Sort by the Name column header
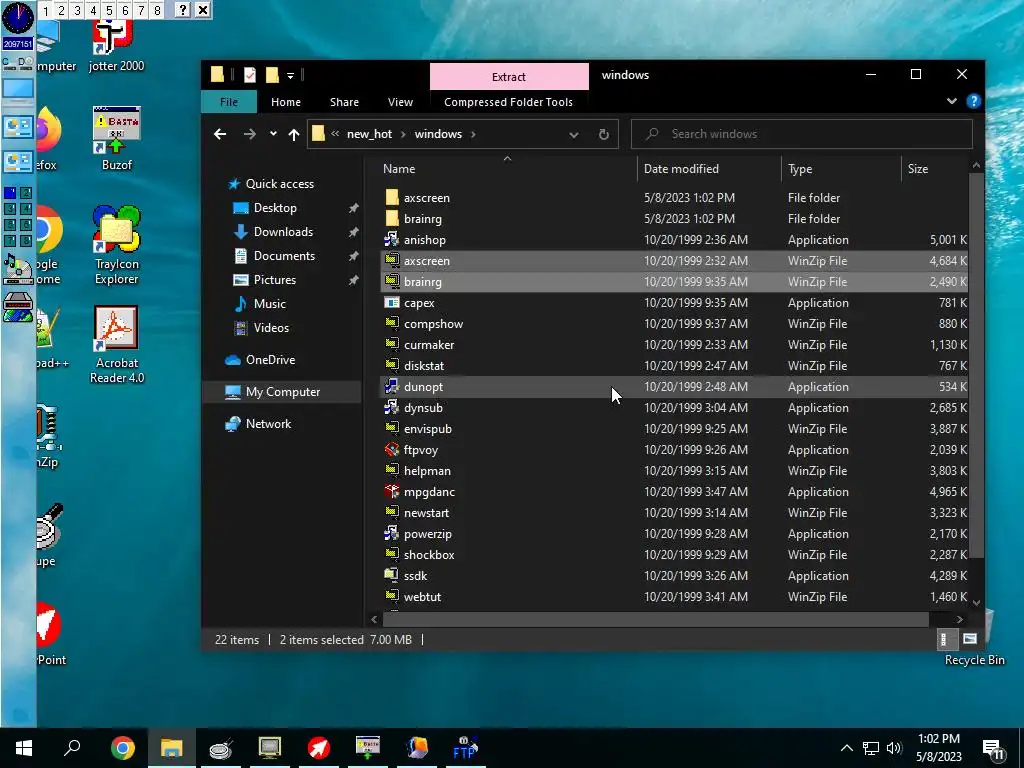Screen dimensions: 1024x768 (x=507, y=168)
